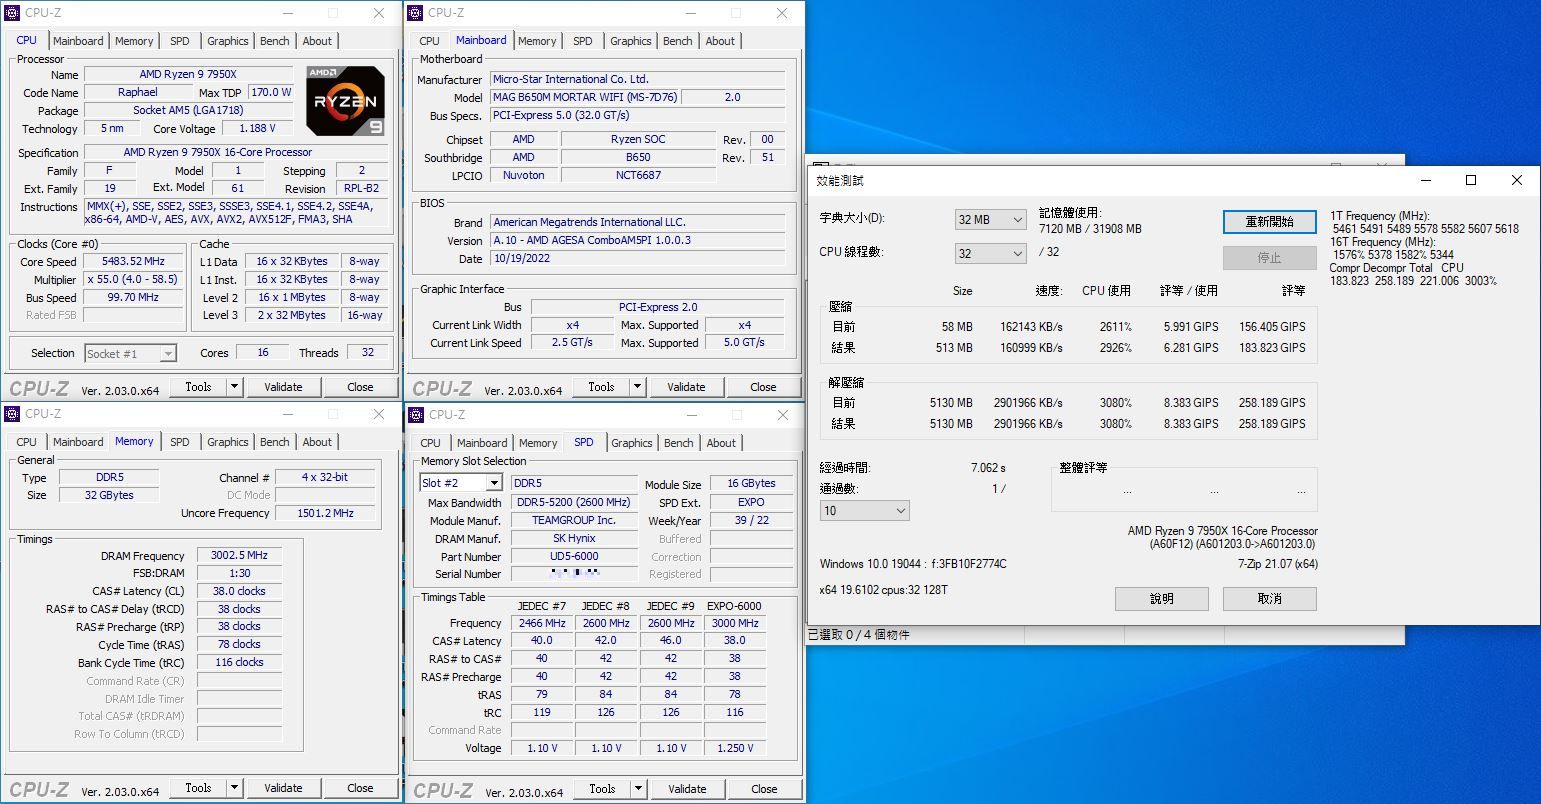Maximize the 效能測試 benchmark window

1471,180
